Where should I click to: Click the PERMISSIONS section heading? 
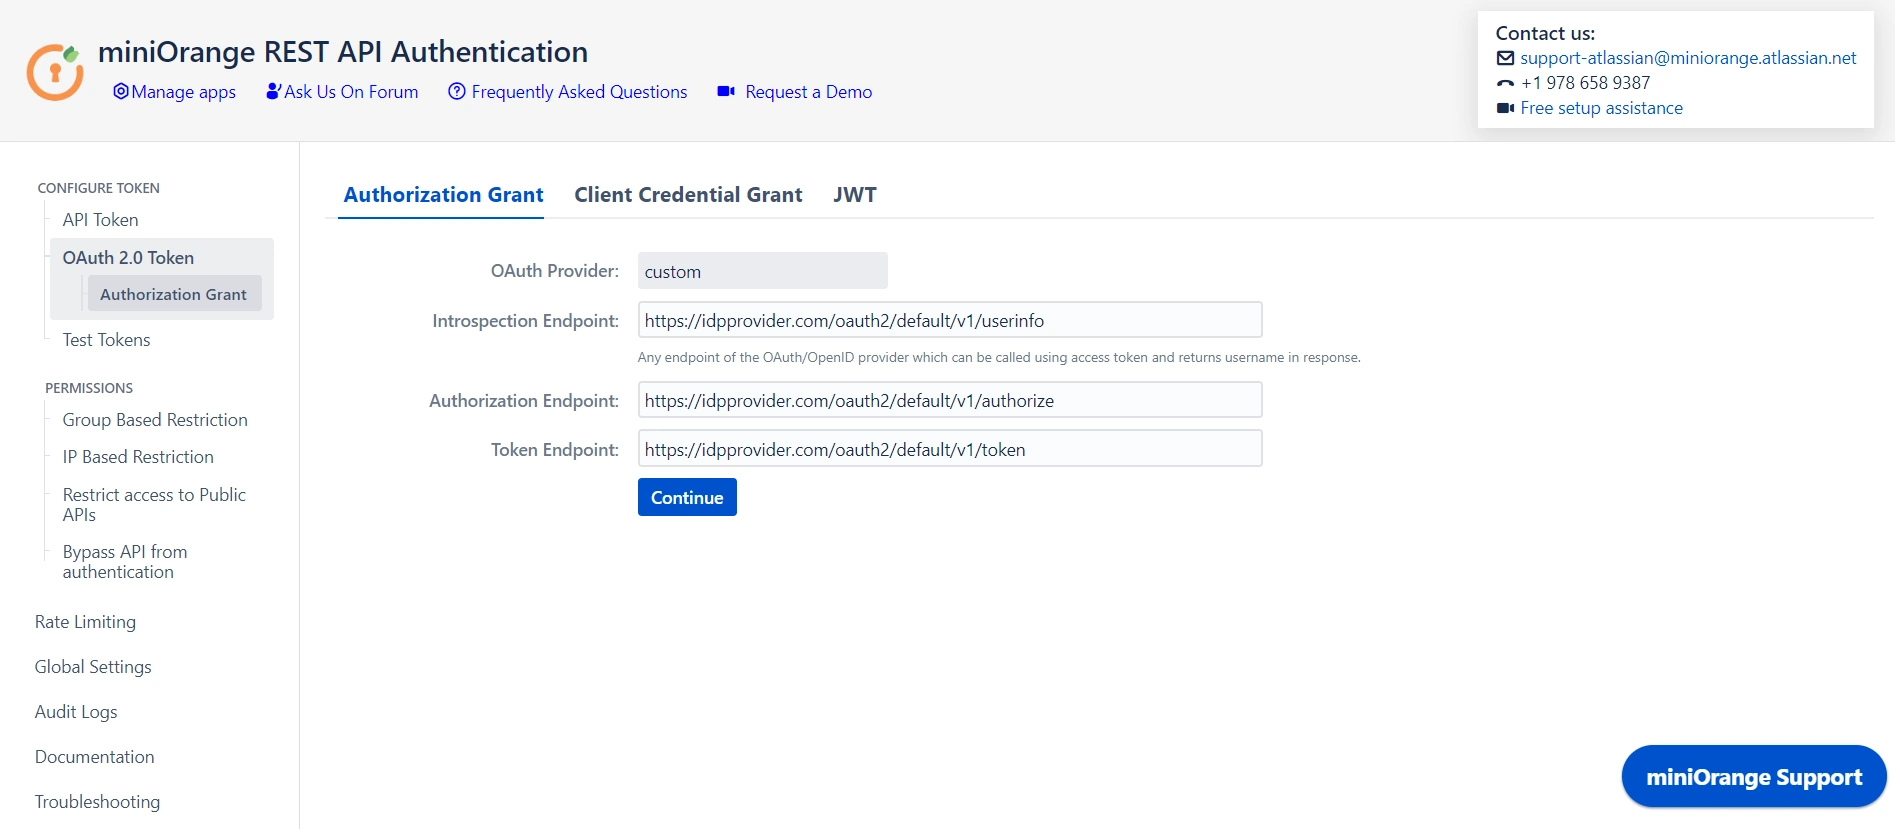[x=89, y=388]
